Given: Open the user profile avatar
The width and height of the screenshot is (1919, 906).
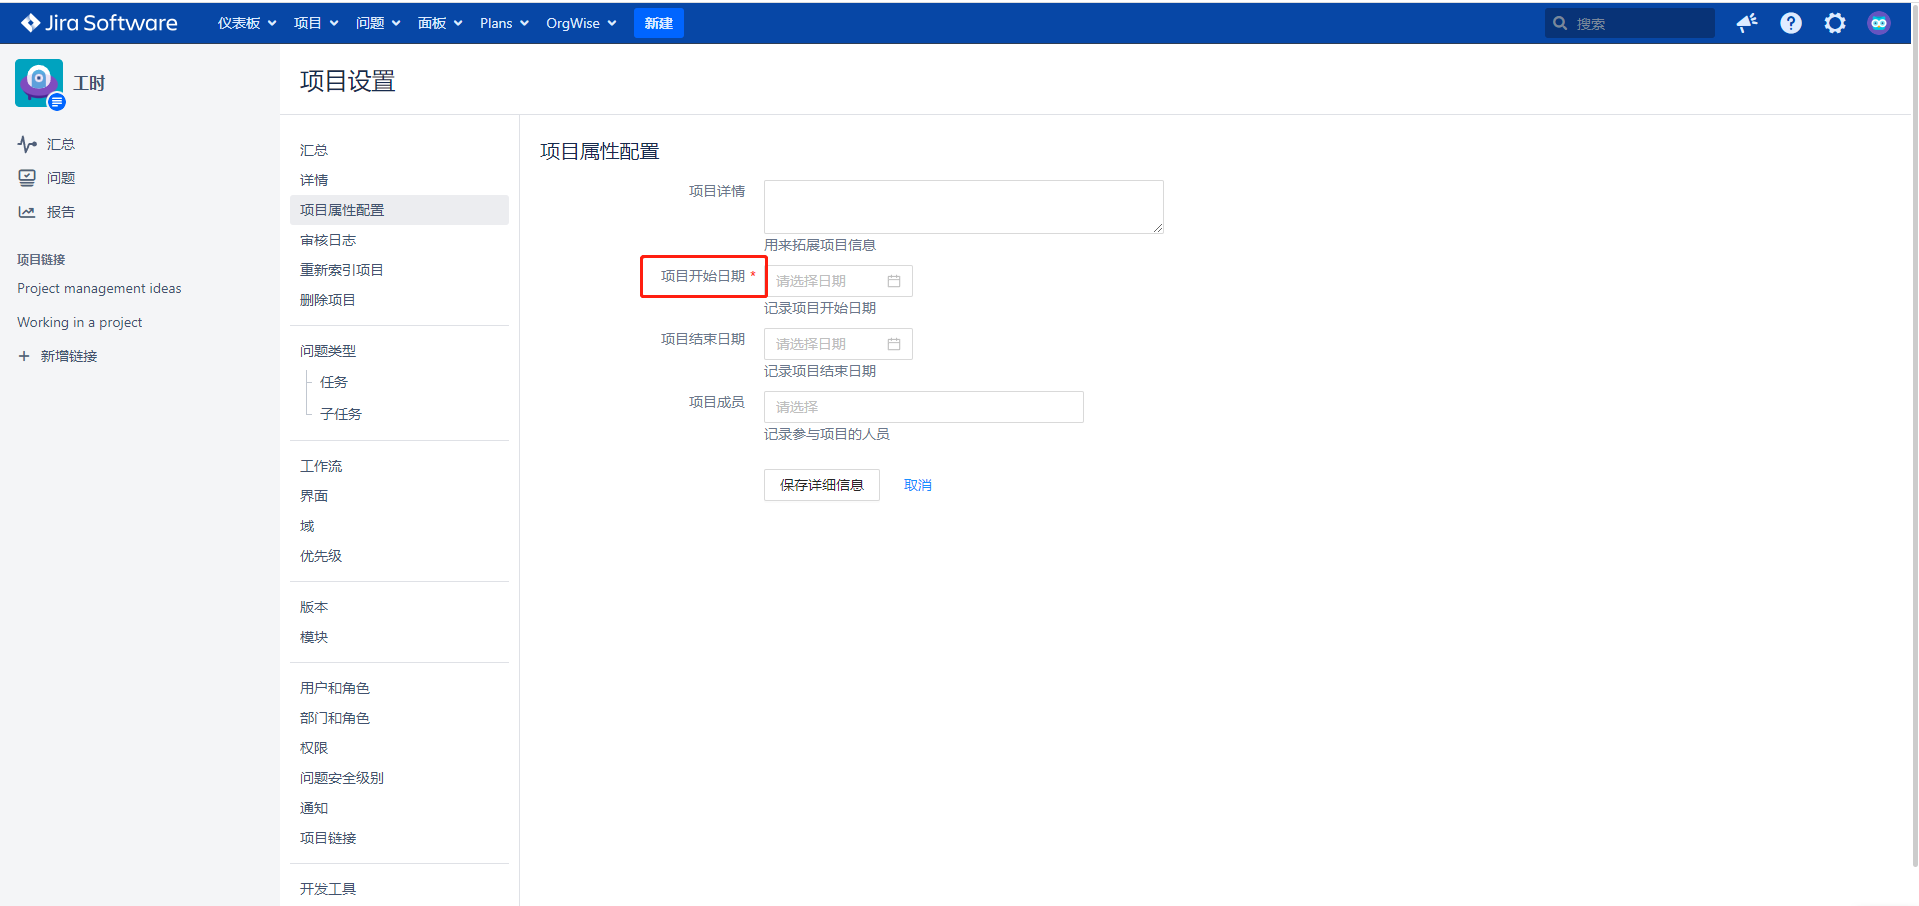Looking at the screenshot, I should [x=1878, y=23].
